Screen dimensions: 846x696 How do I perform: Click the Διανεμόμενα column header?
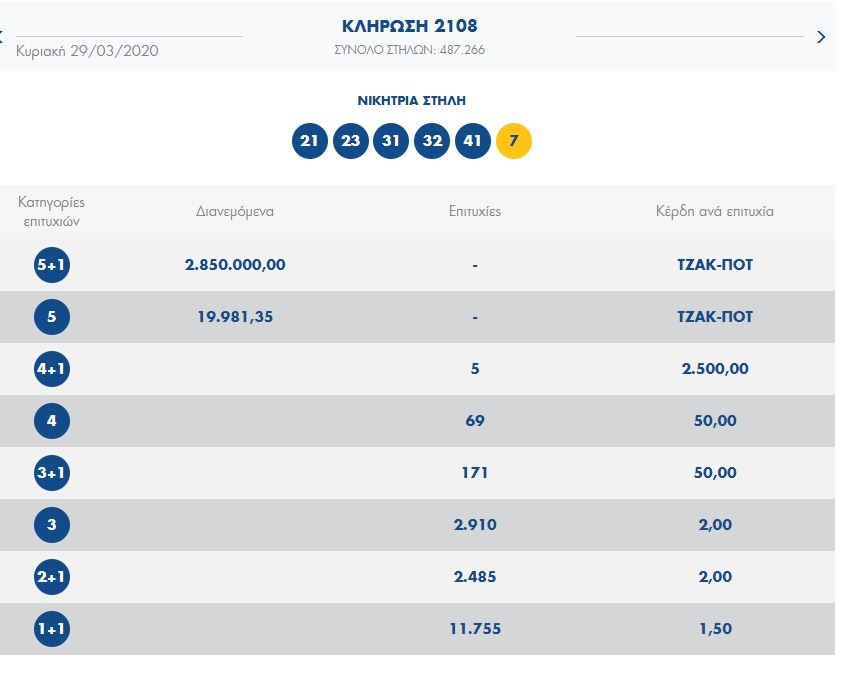(x=235, y=211)
